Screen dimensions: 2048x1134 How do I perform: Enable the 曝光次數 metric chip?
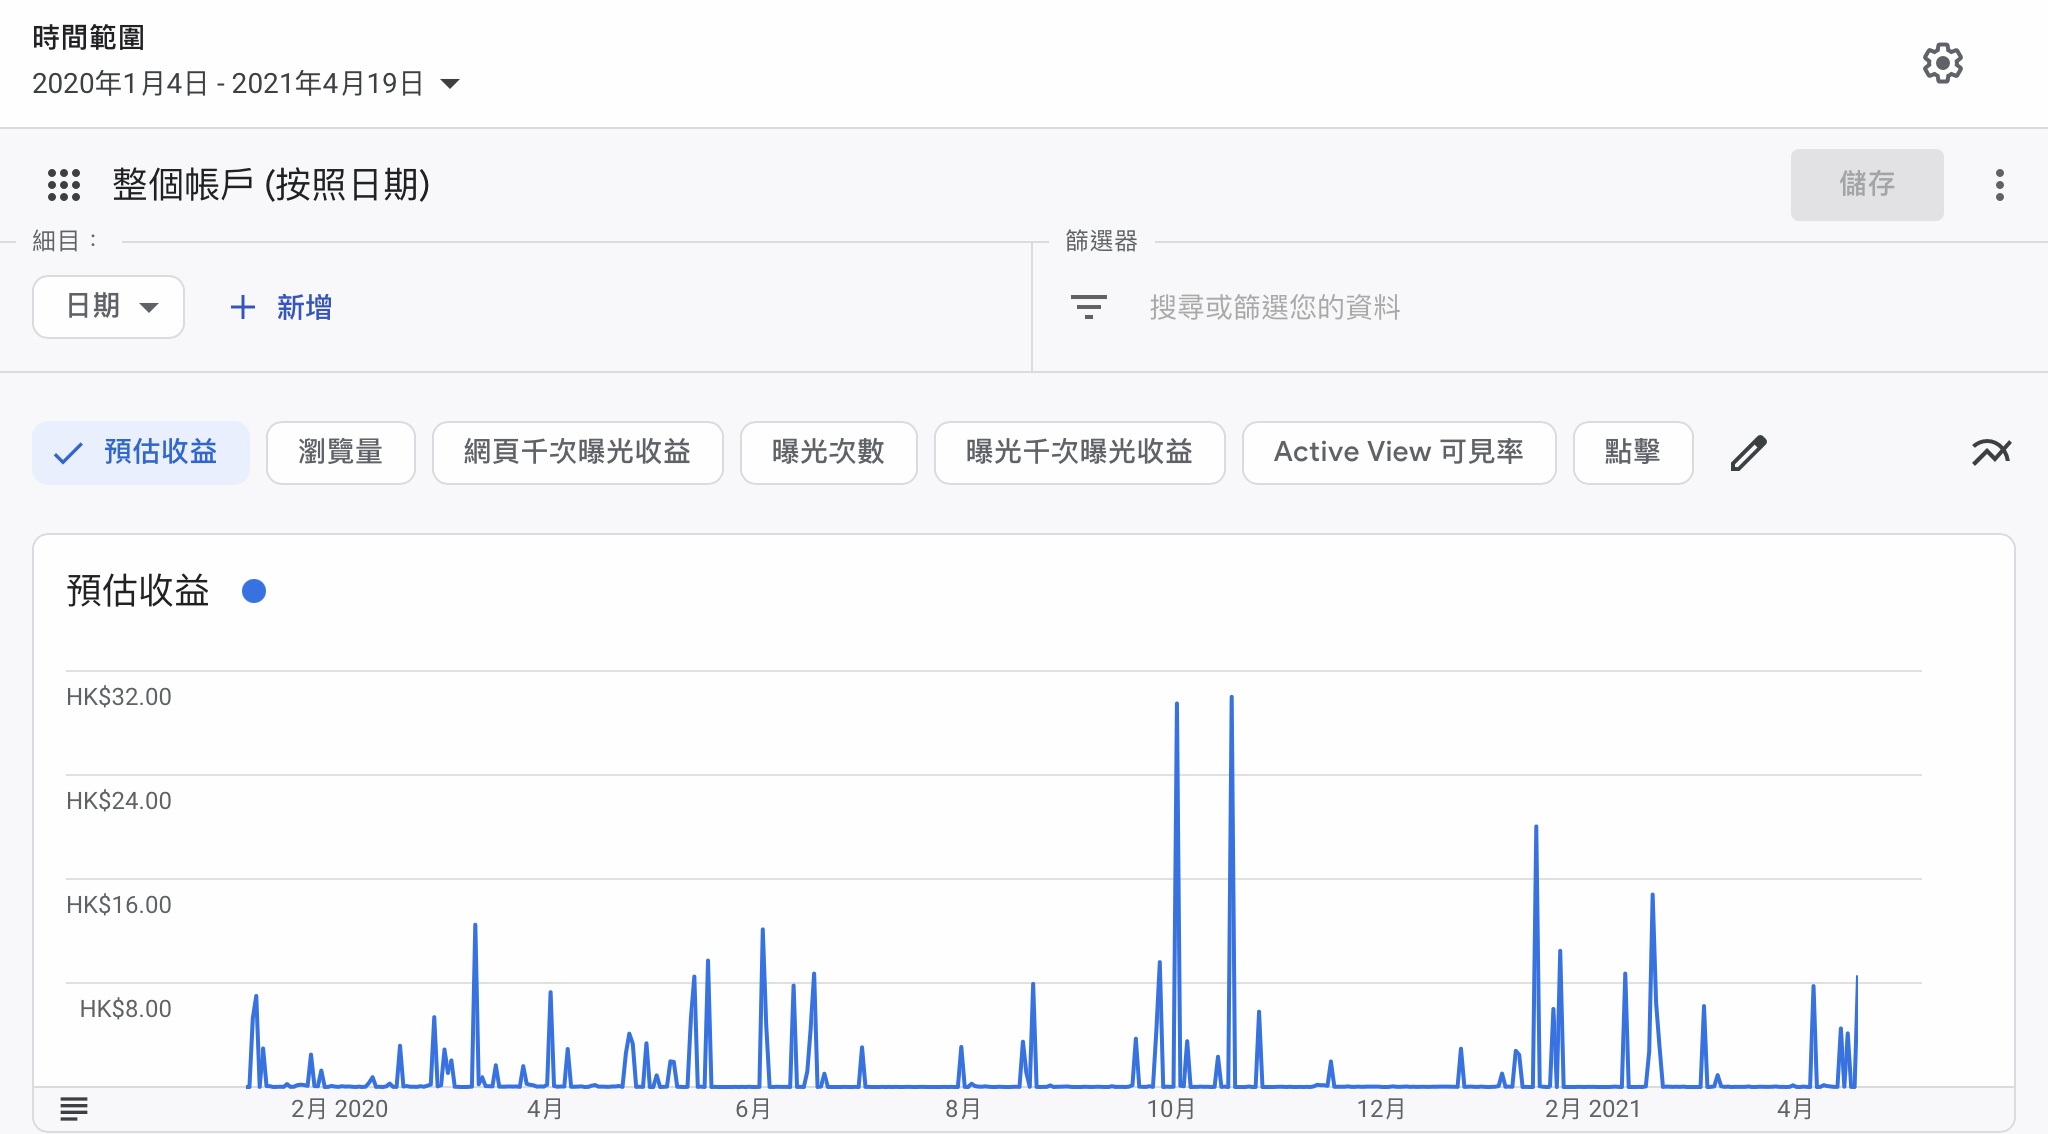[x=828, y=453]
